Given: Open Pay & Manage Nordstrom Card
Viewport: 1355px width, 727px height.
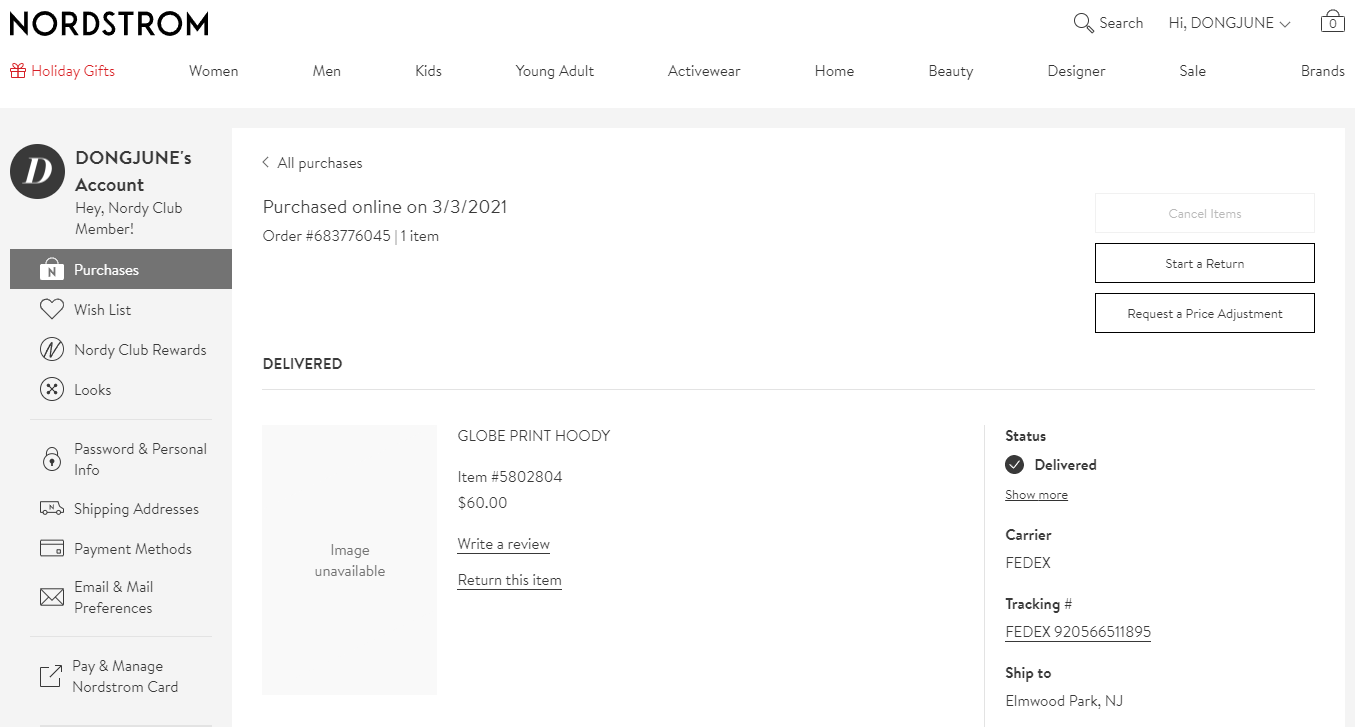Looking at the screenshot, I should pyautogui.click(x=125, y=676).
